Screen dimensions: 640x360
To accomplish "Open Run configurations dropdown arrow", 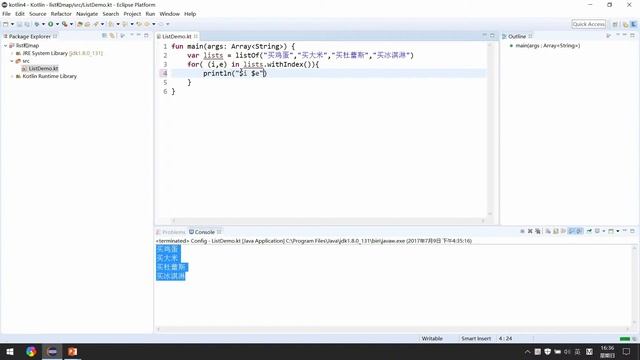I will [x=57, y=24].
